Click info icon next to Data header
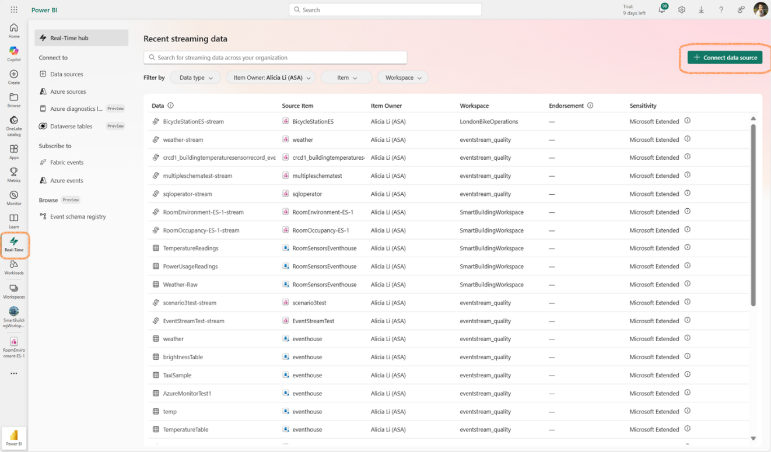This screenshot has height=452, width=771. [171, 105]
